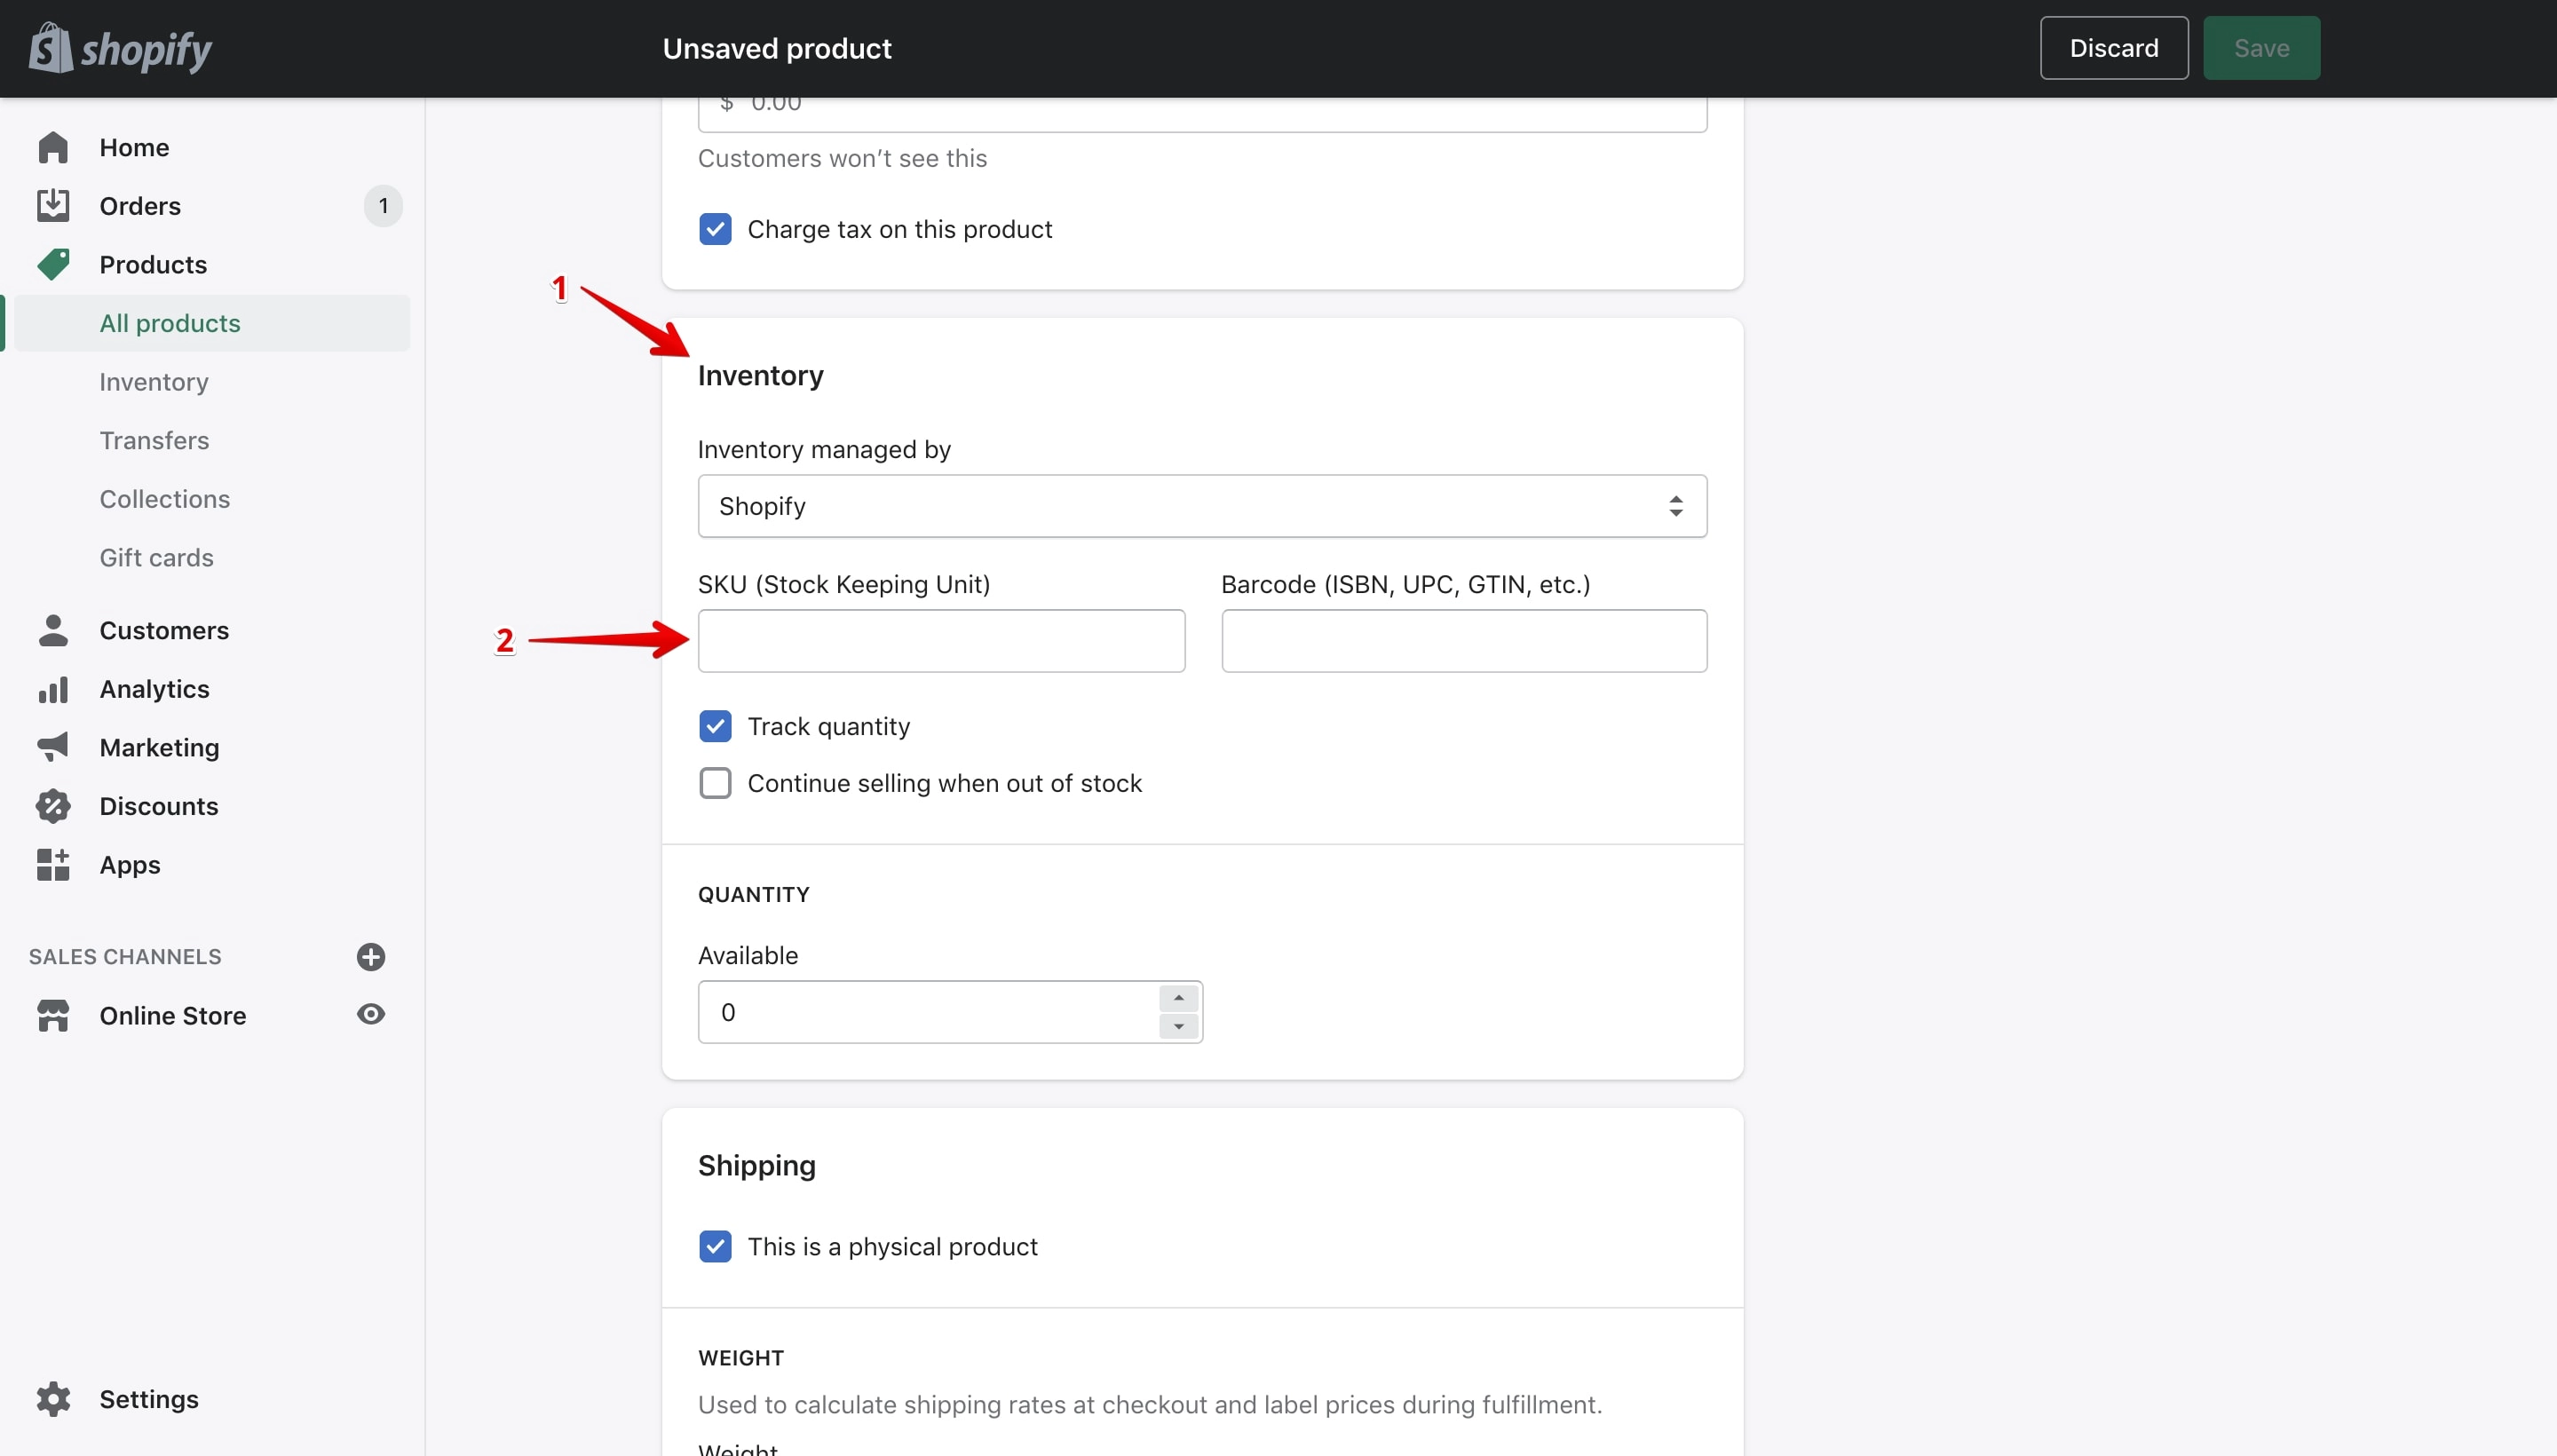Open Discounts in the sidebar
Screen dimensions: 2557x1456
pyautogui.click(x=159, y=806)
